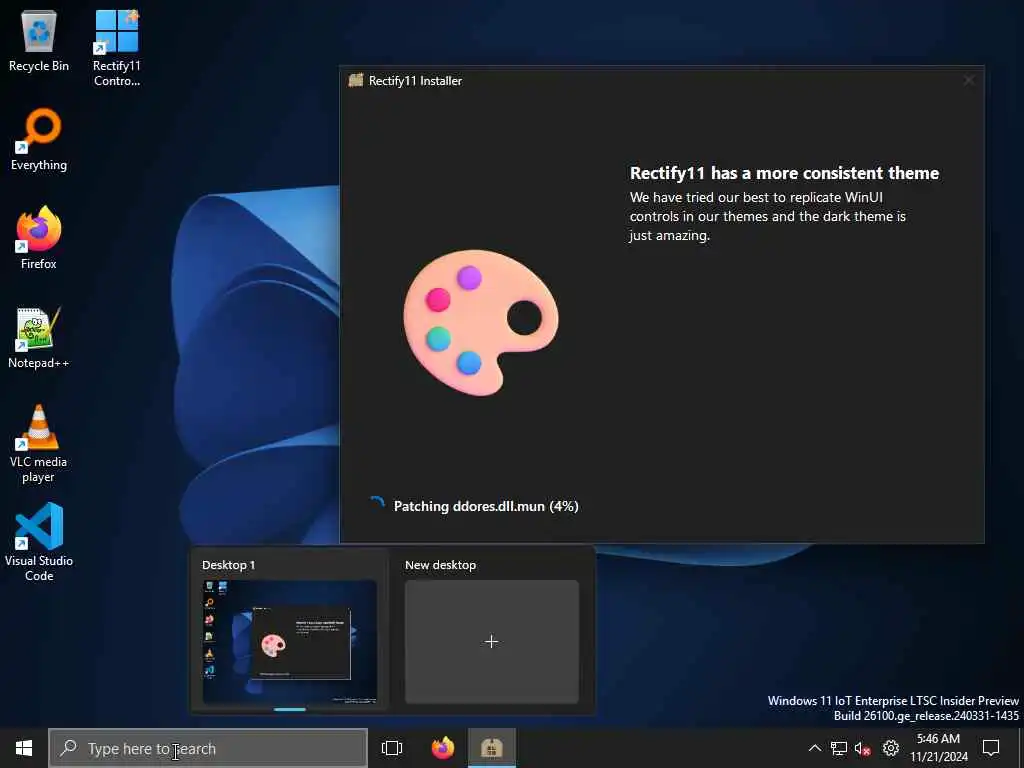Click the Rectify11 more consistent theme heading
Viewport: 1024px width, 768px height.
pos(784,173)
